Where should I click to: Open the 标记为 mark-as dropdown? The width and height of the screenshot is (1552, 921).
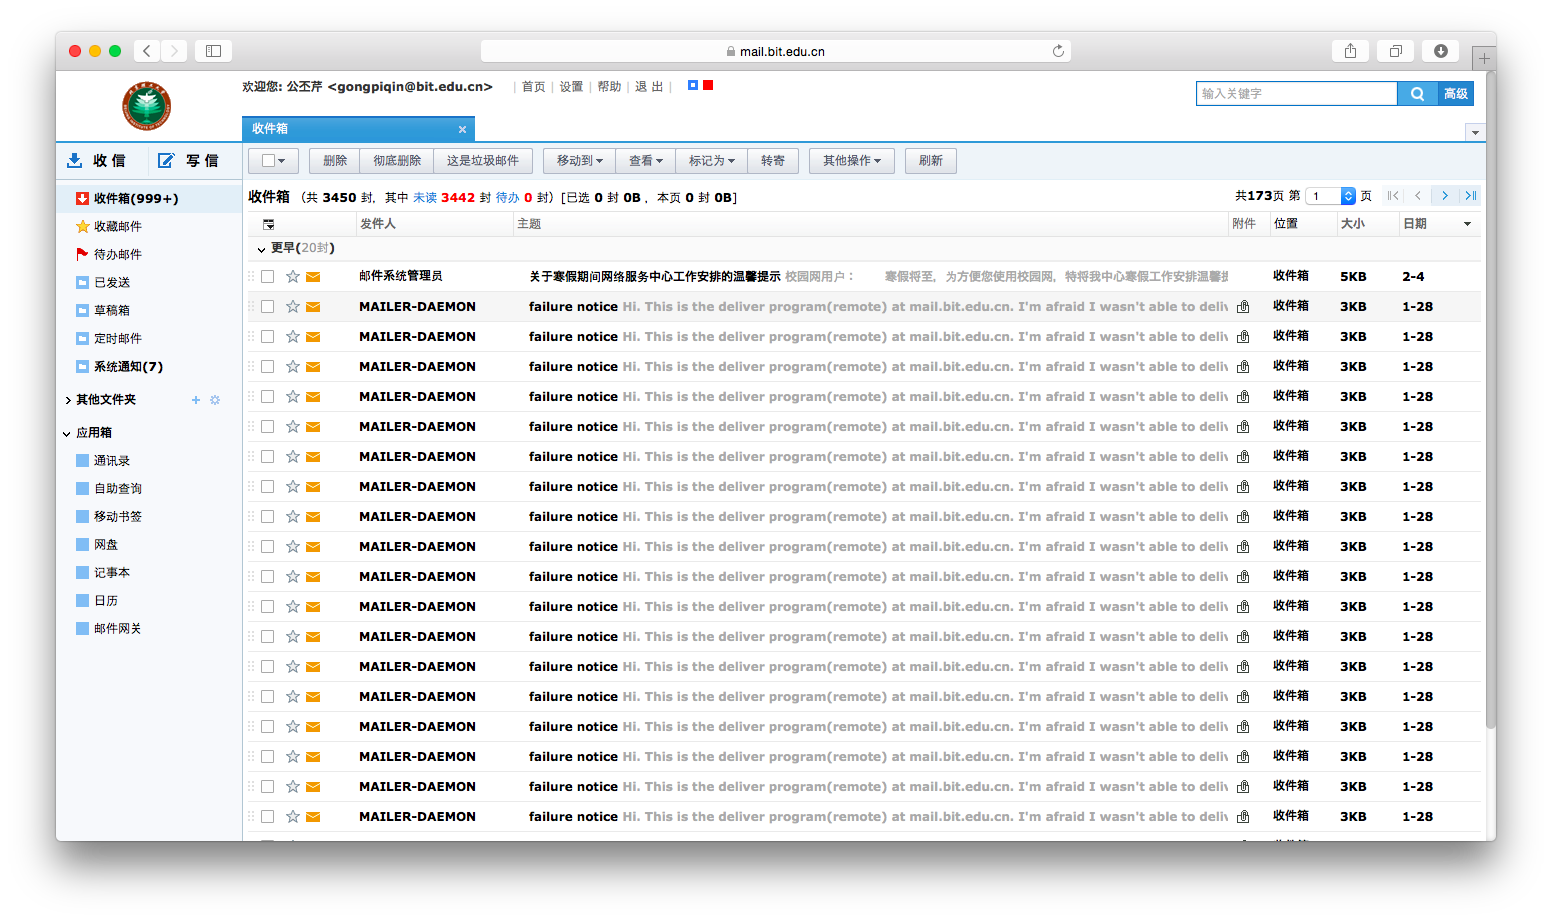712,161
